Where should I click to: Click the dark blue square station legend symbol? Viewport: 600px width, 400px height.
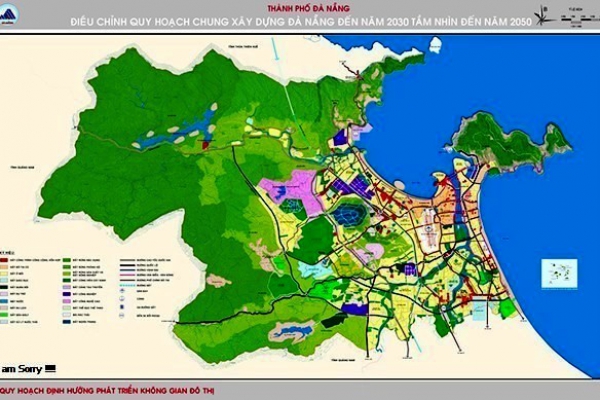[x=122, y=307]
